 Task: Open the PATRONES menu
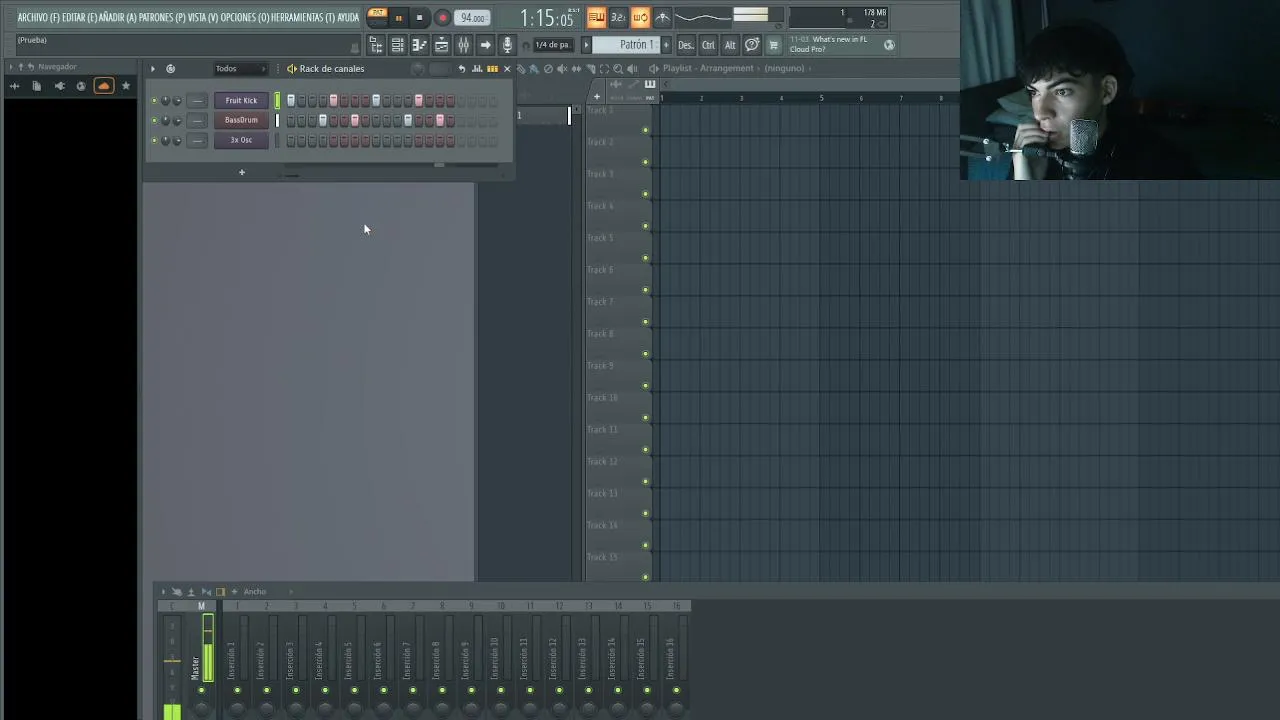162,17
